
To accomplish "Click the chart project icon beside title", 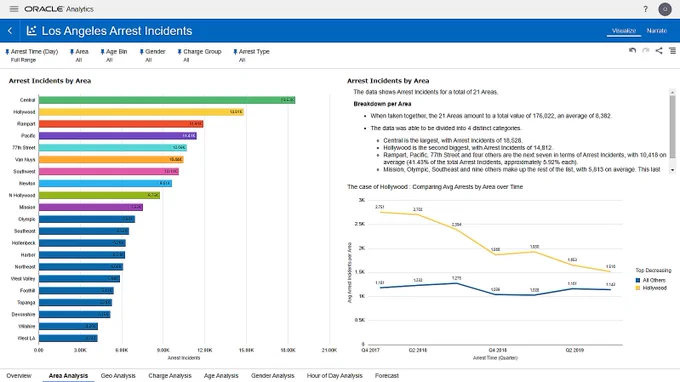I will [x=31, y=30].
